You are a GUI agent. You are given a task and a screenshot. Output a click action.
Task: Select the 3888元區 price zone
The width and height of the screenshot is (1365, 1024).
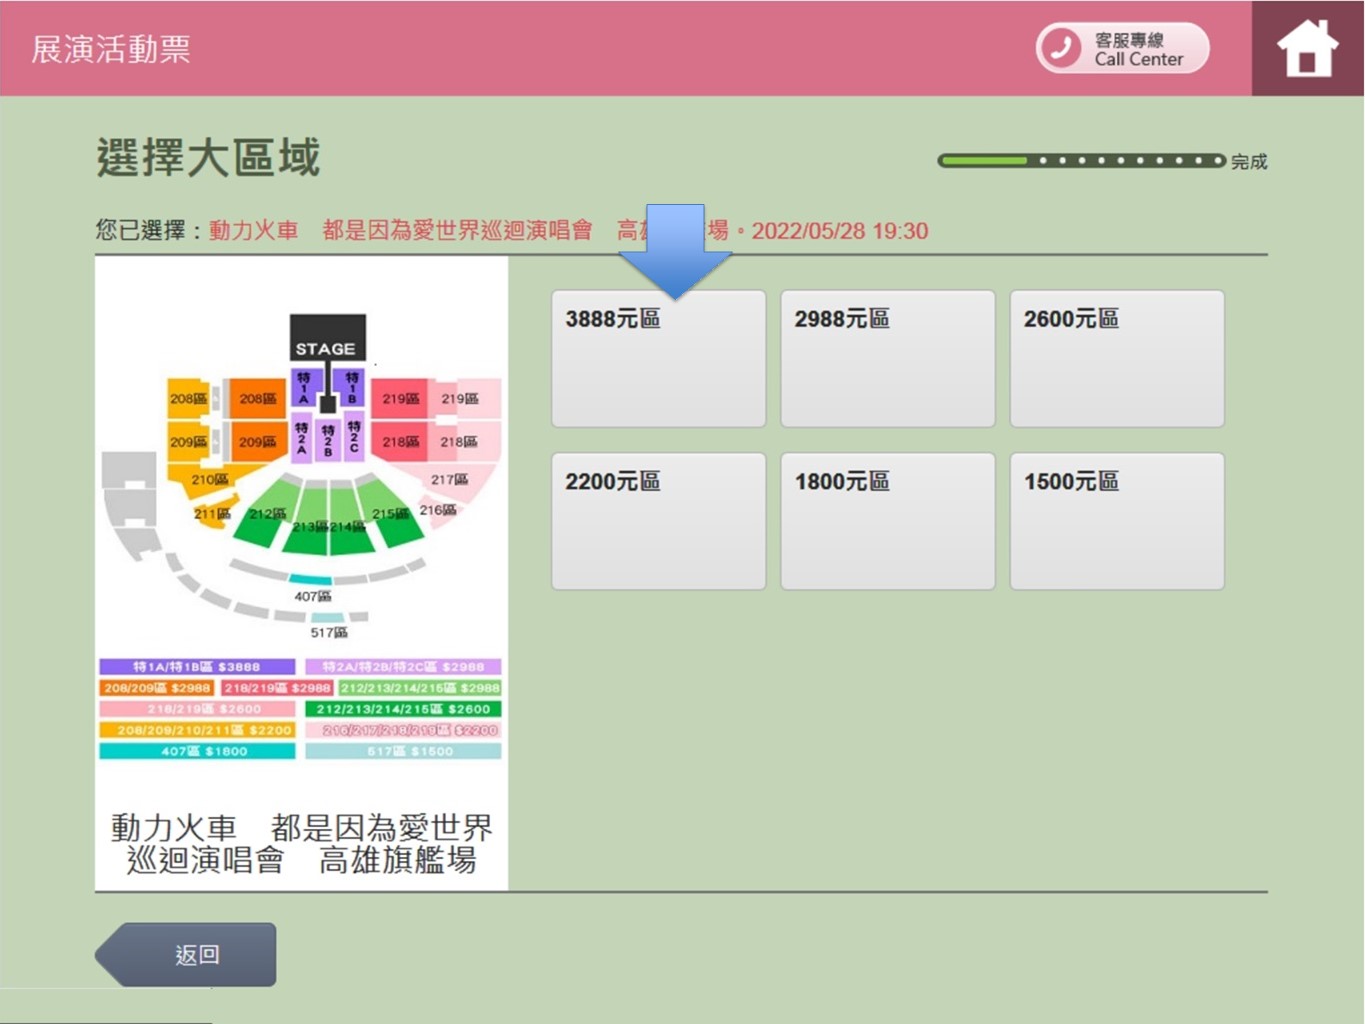coord(659,359)
